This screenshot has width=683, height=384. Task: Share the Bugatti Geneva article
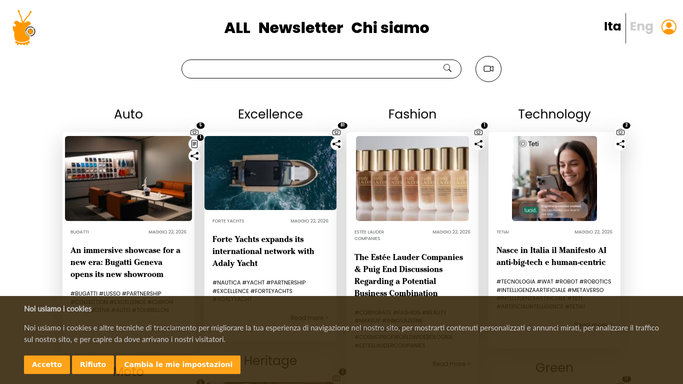coord(194,156)
